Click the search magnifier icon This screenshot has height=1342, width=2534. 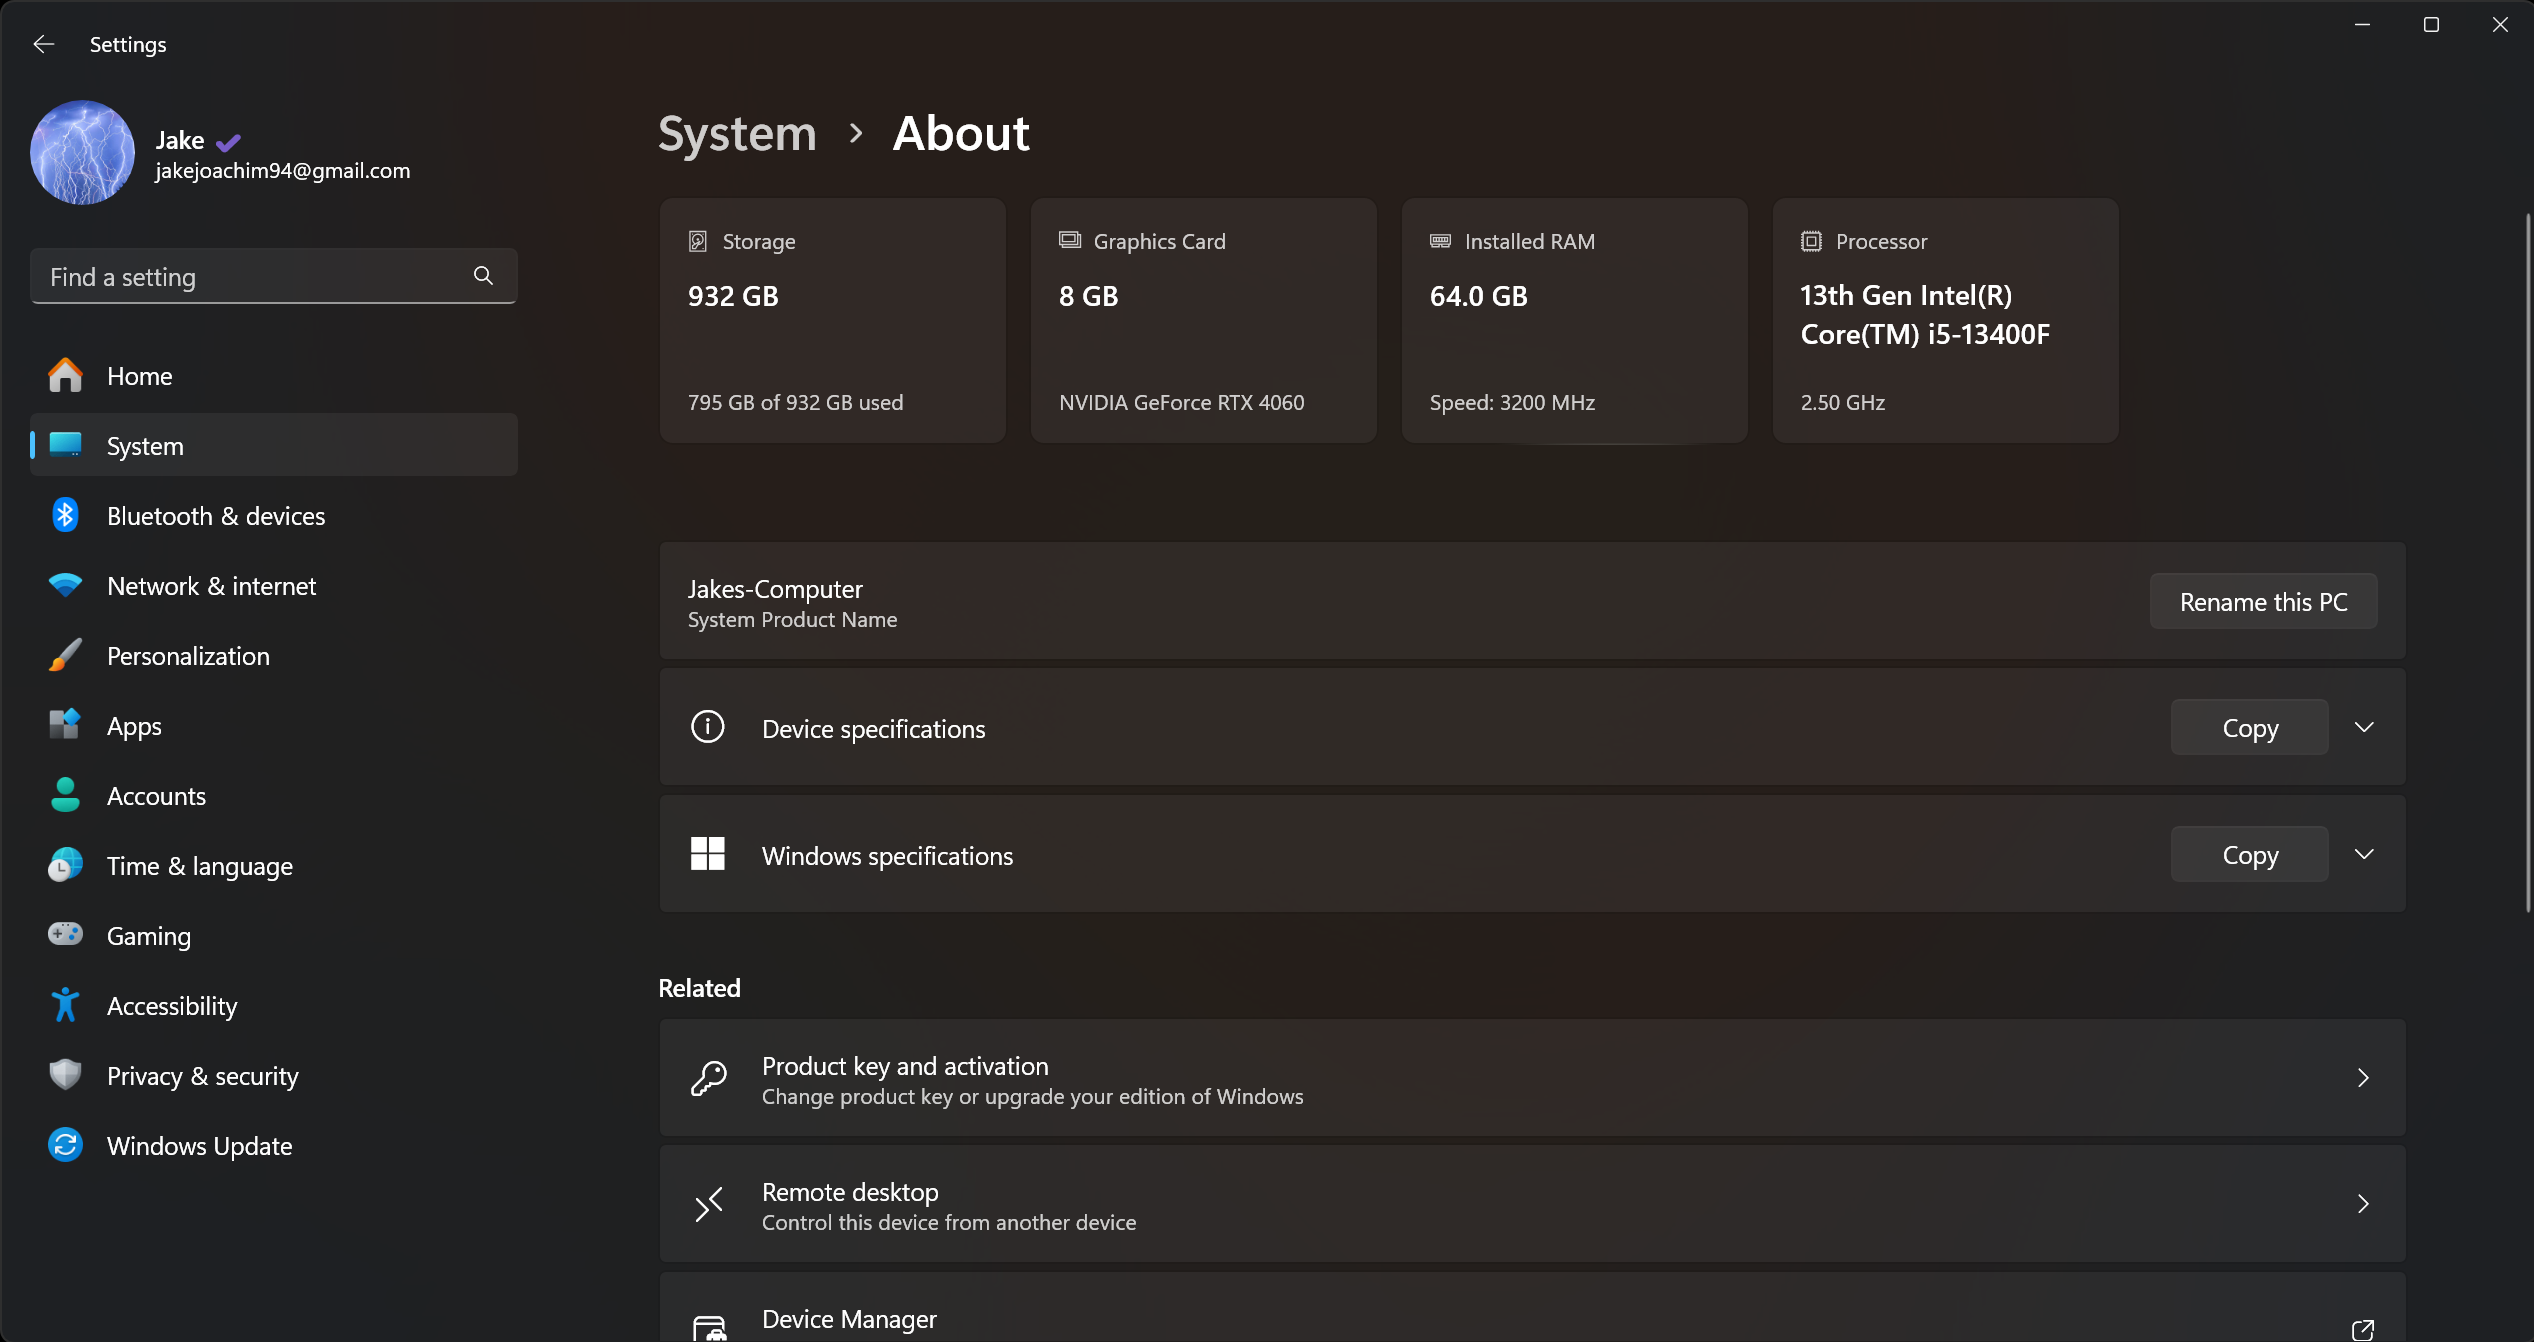(x=483, y=276)
